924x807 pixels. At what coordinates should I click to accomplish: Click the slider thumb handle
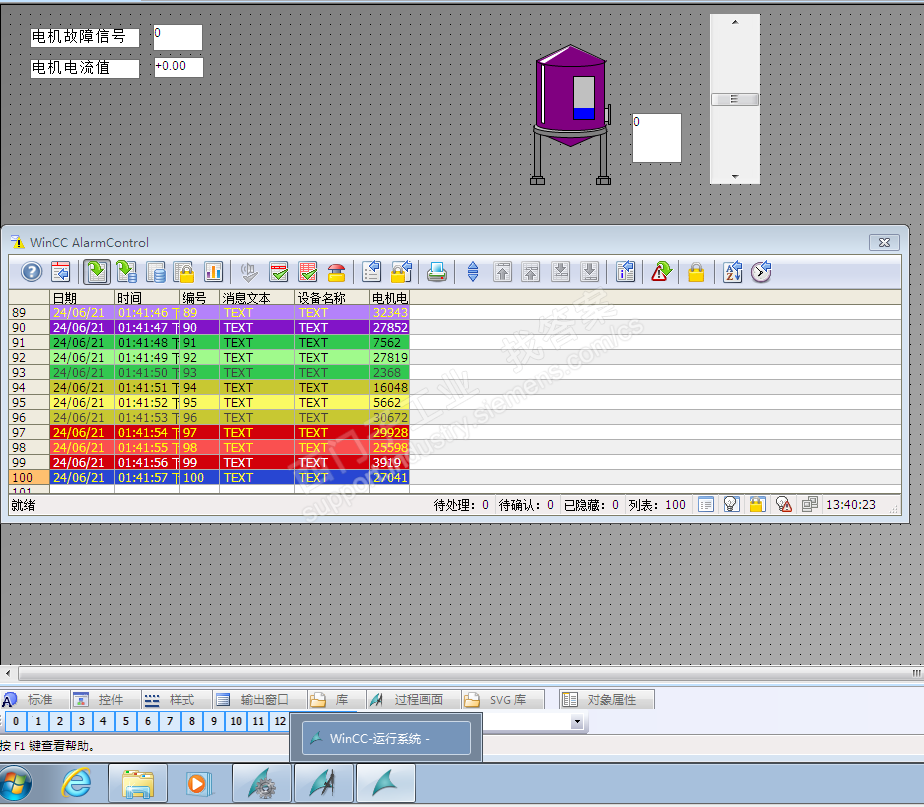coord(735,99)
